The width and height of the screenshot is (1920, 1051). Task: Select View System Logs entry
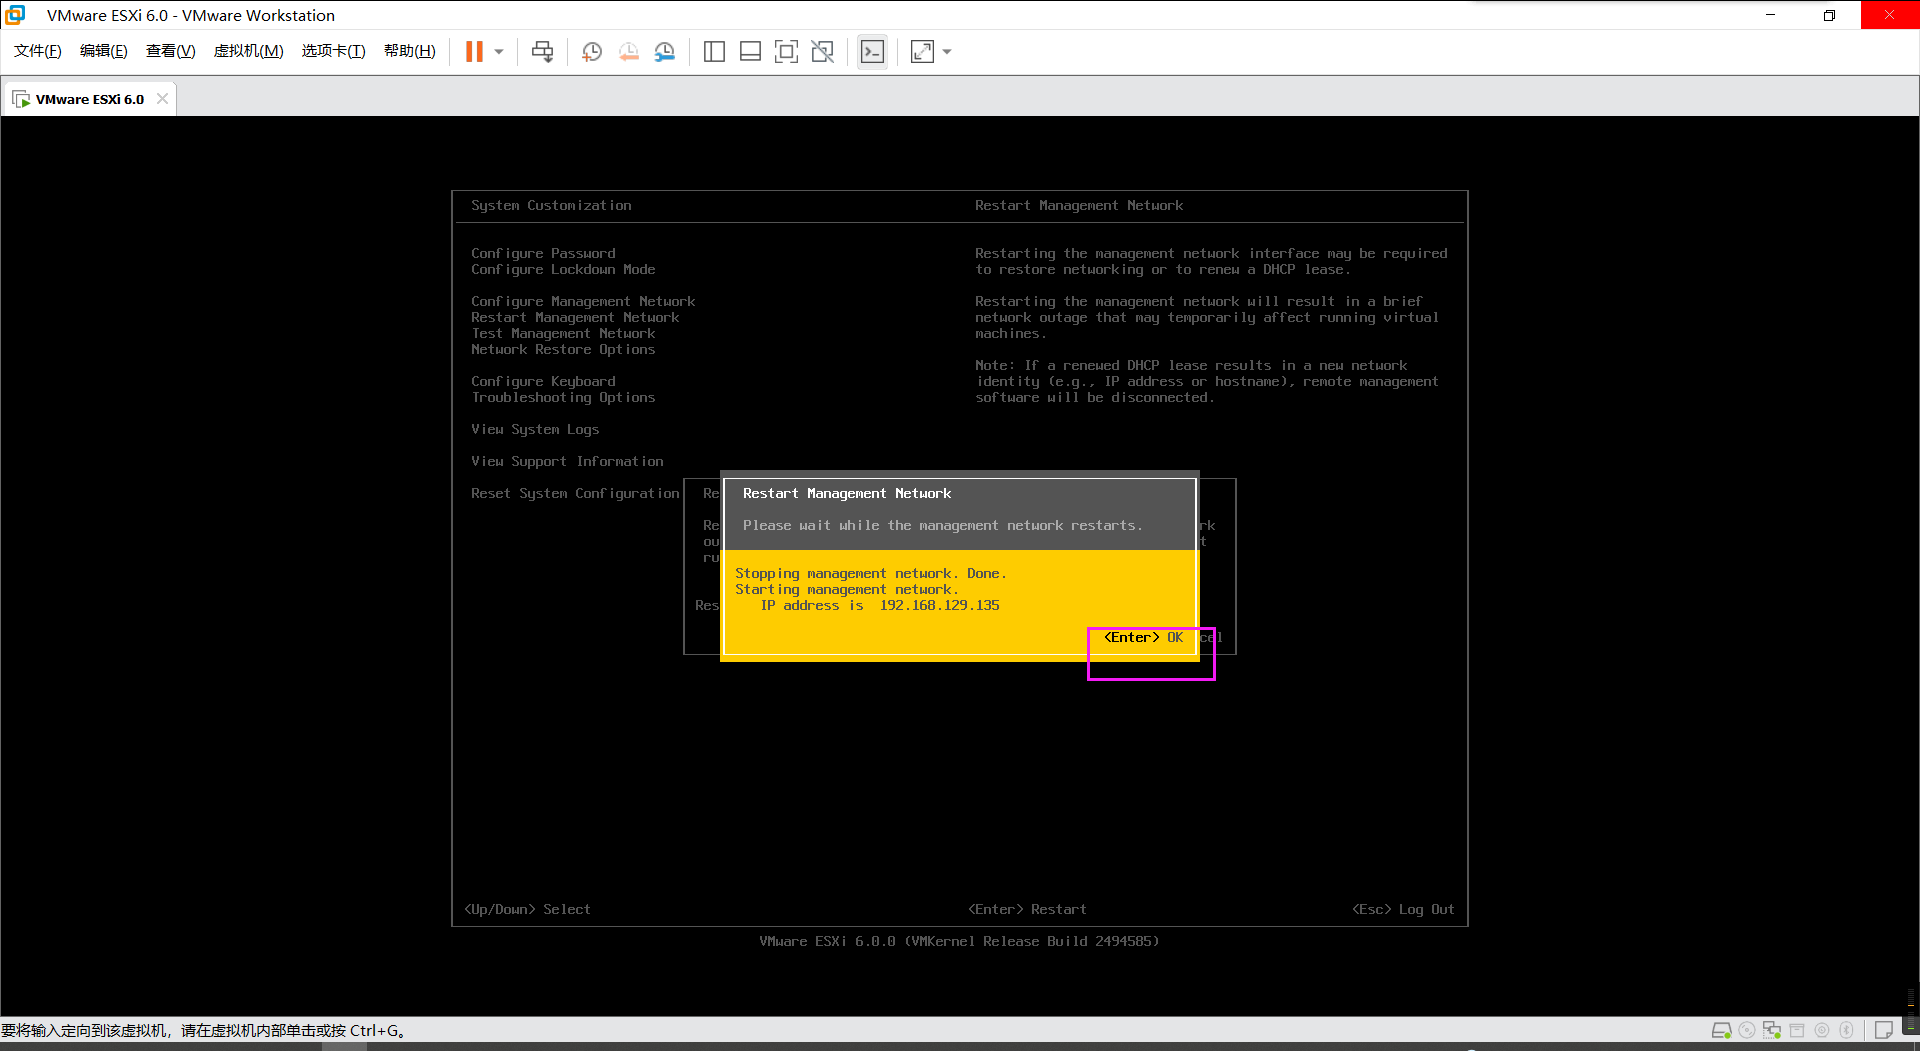pos(535,430)
